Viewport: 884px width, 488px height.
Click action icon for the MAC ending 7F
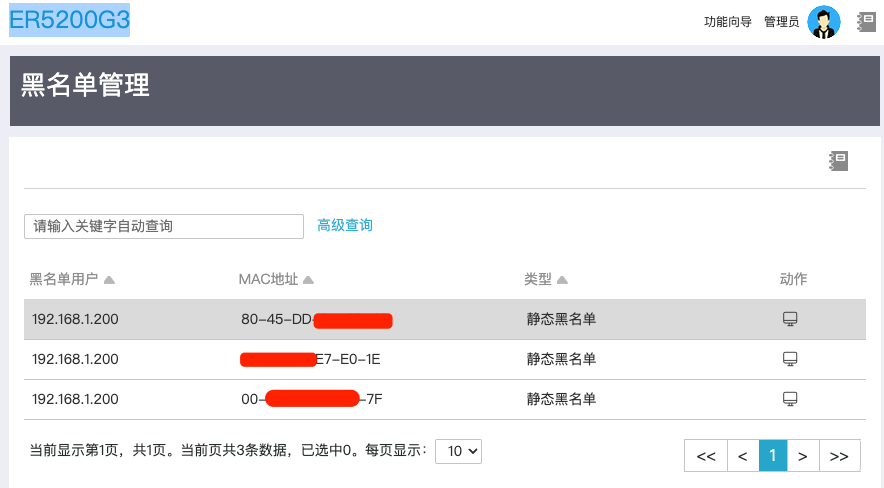click(790, 399)
